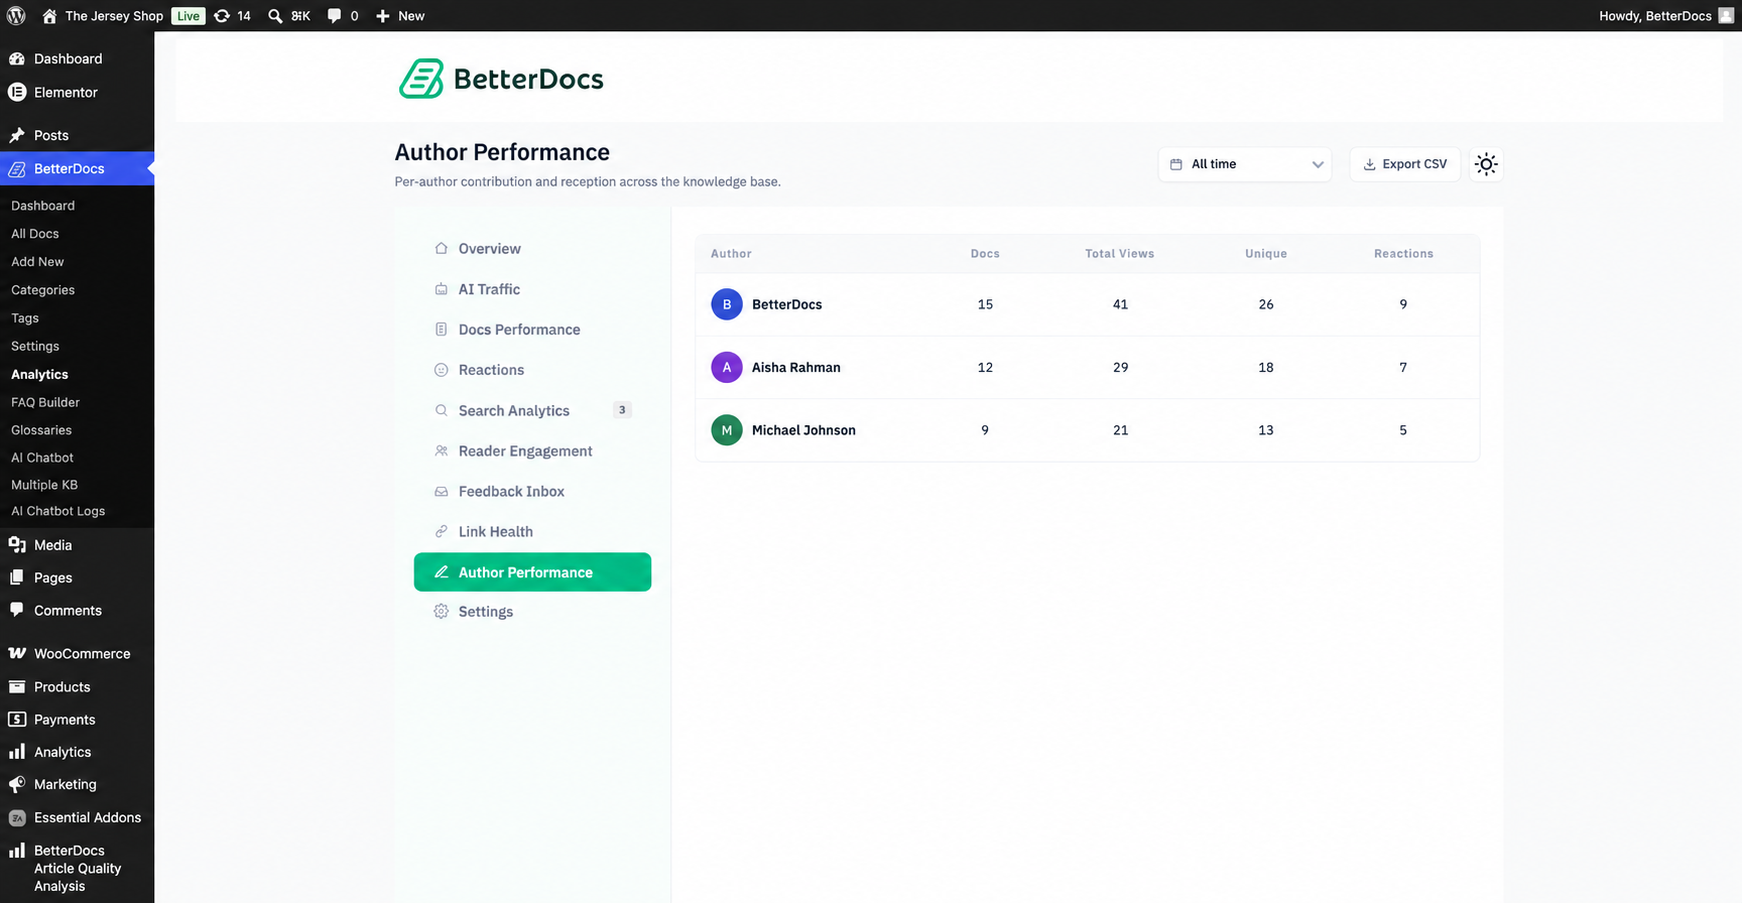Click the Overview home icon

(441, 248)
